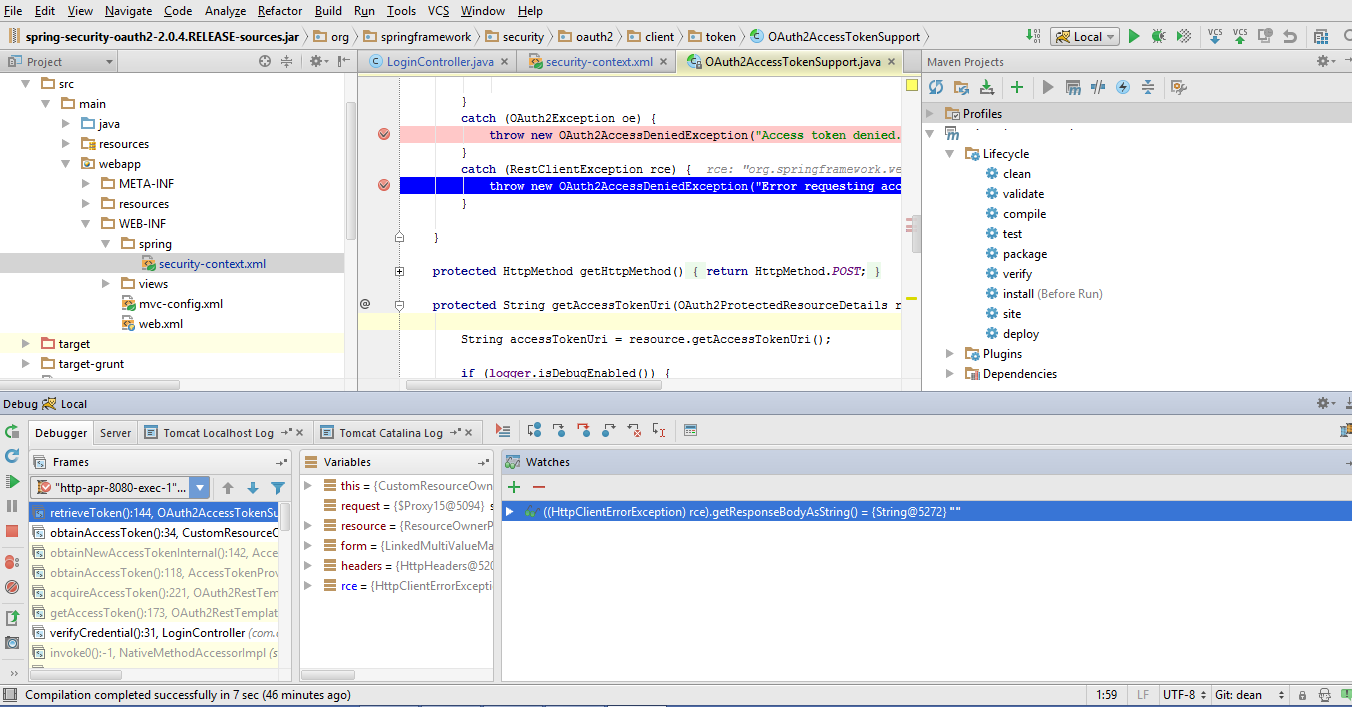1352x707 pixels.
Task: Click VCS update project icon
Action: [x=1215, y=36]
